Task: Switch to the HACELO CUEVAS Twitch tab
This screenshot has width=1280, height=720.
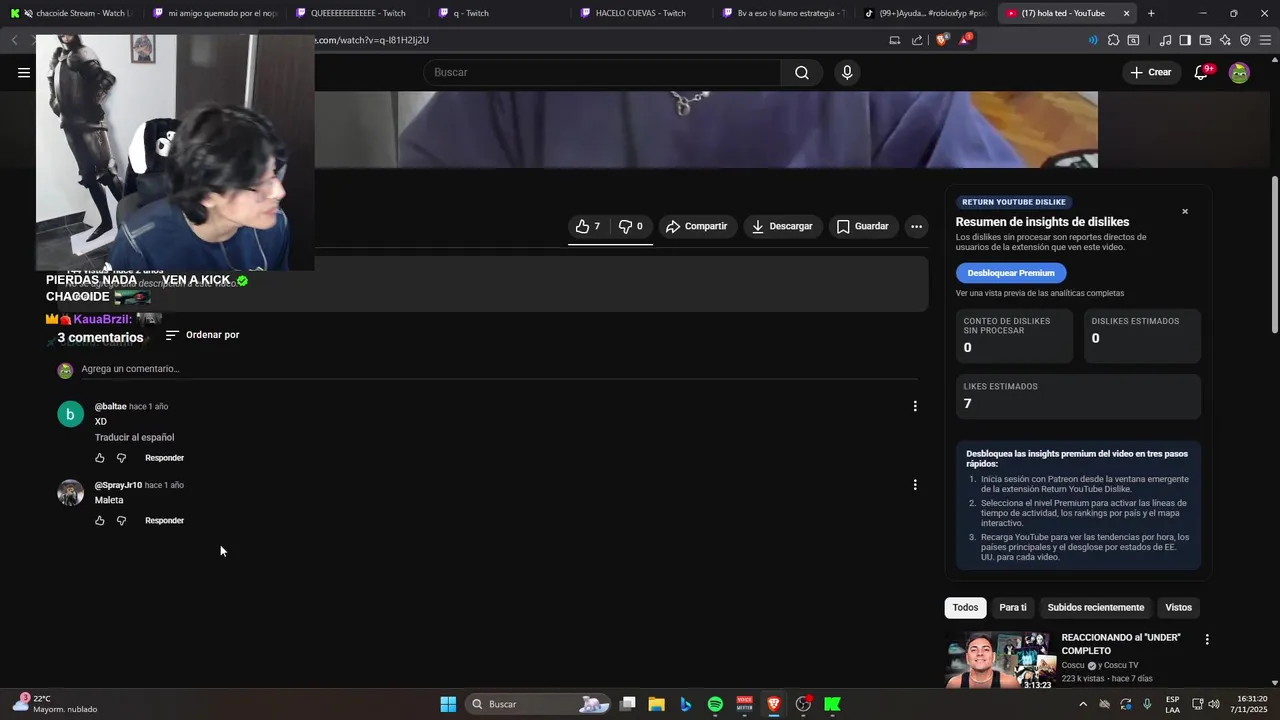Action: point(640,13)
